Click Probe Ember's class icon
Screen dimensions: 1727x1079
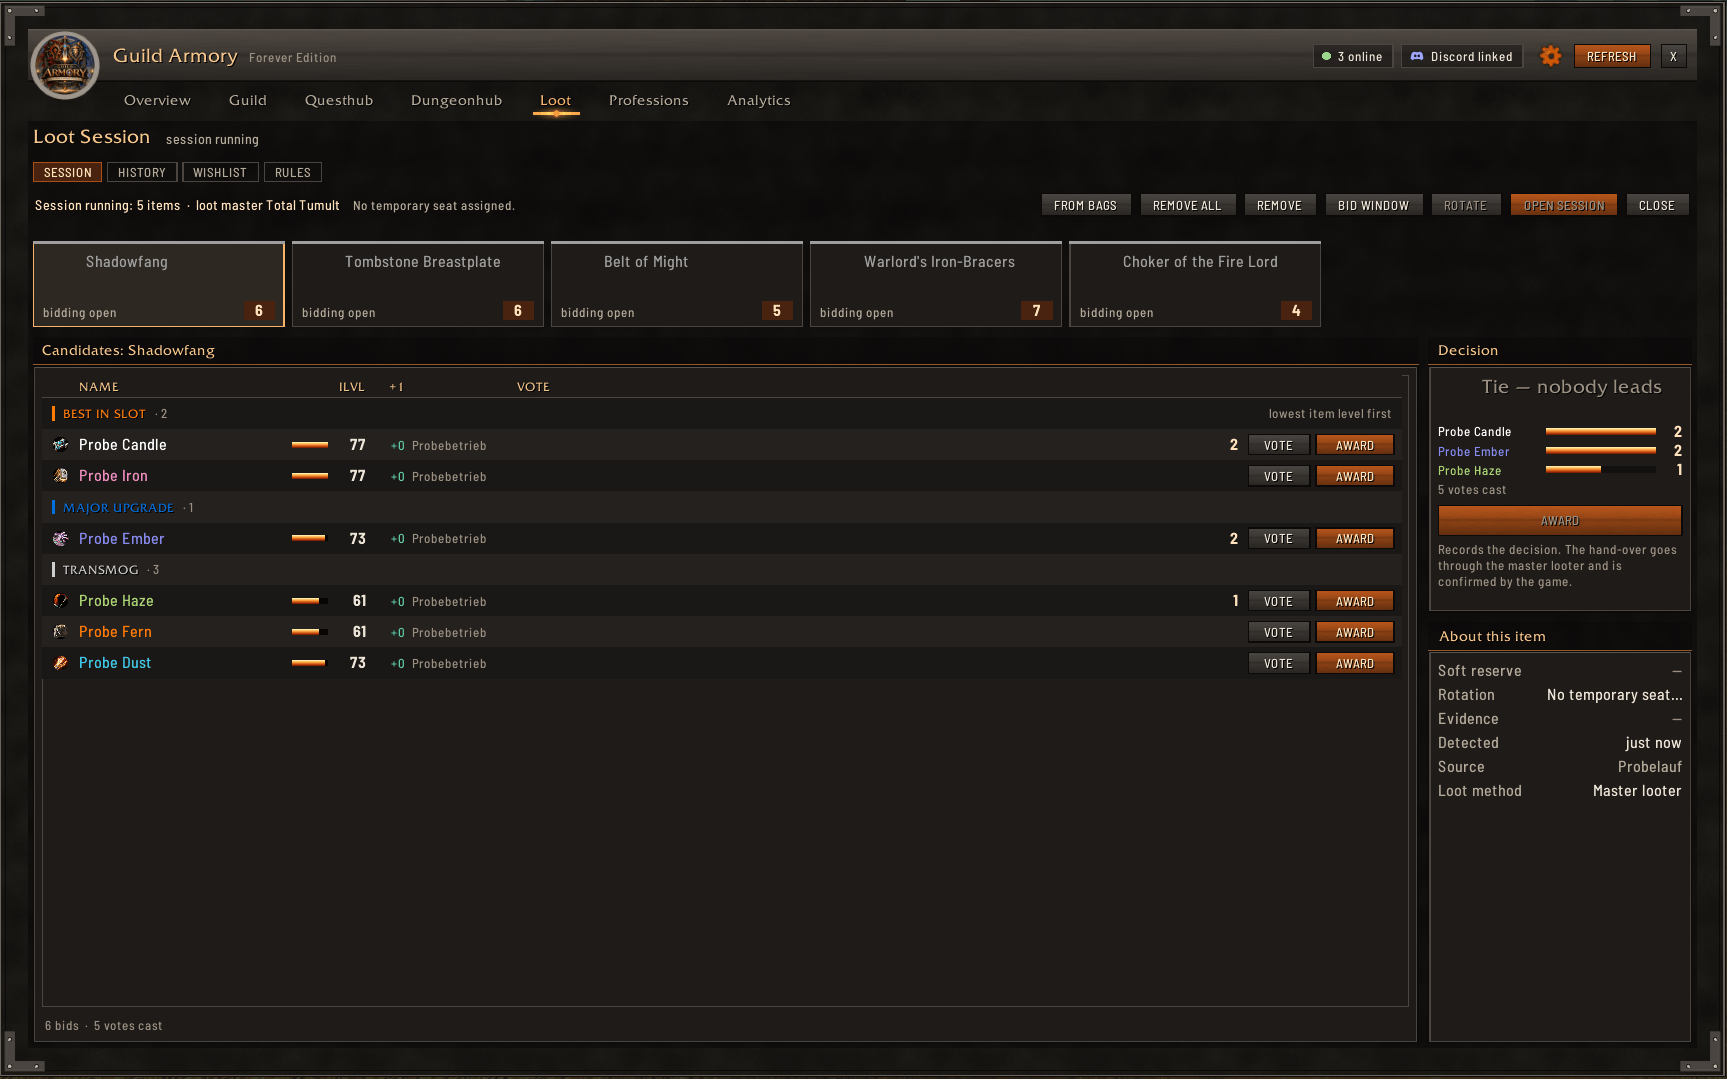[x=61, y=539]
